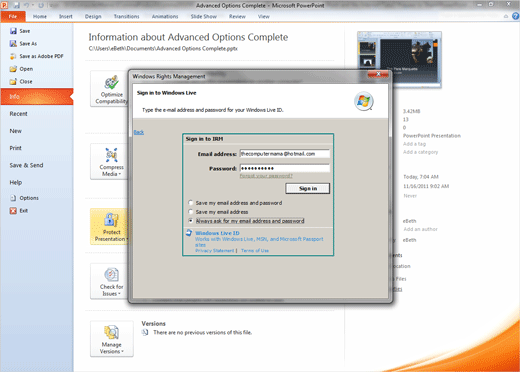Click the Versions document icon

(145, 332)
